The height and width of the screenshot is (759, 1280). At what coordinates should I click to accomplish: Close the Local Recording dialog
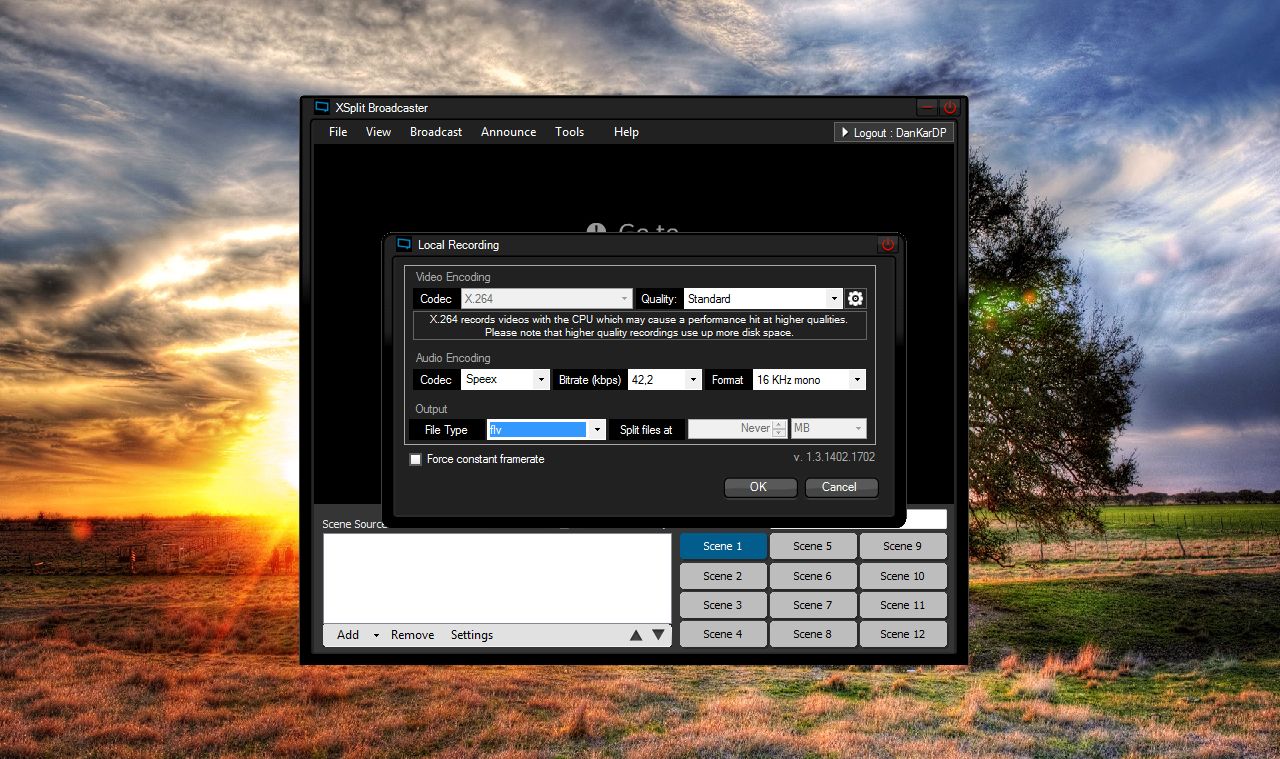click(x=888, y=244)
